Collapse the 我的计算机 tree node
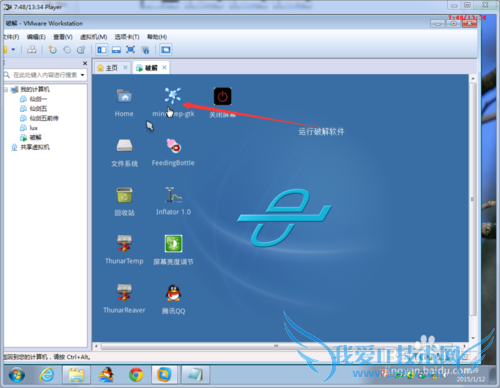Image resolution: width=500 pixels, height=388 pixels. (x=6, y=89)
